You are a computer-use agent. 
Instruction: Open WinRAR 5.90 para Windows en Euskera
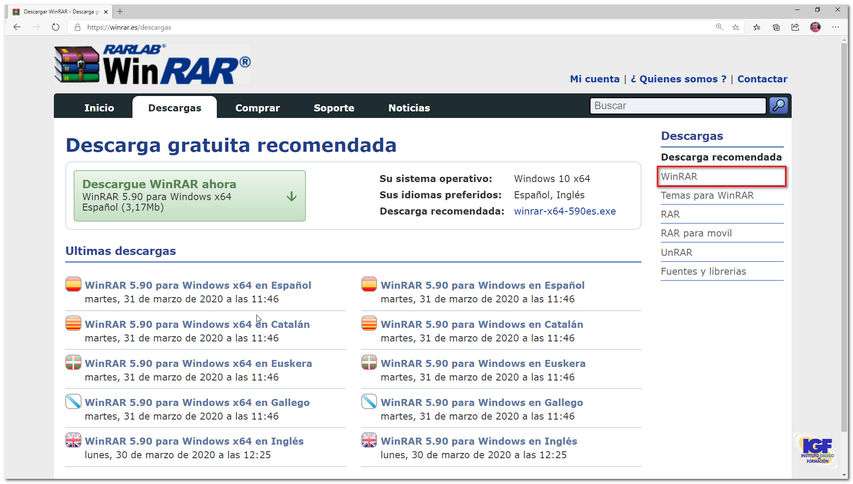(x=483, y=363)
